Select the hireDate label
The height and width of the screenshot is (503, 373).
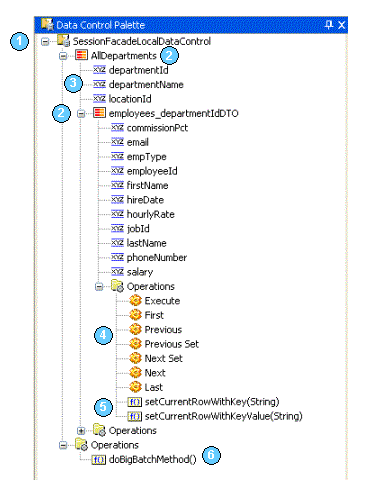pos(145,200)
